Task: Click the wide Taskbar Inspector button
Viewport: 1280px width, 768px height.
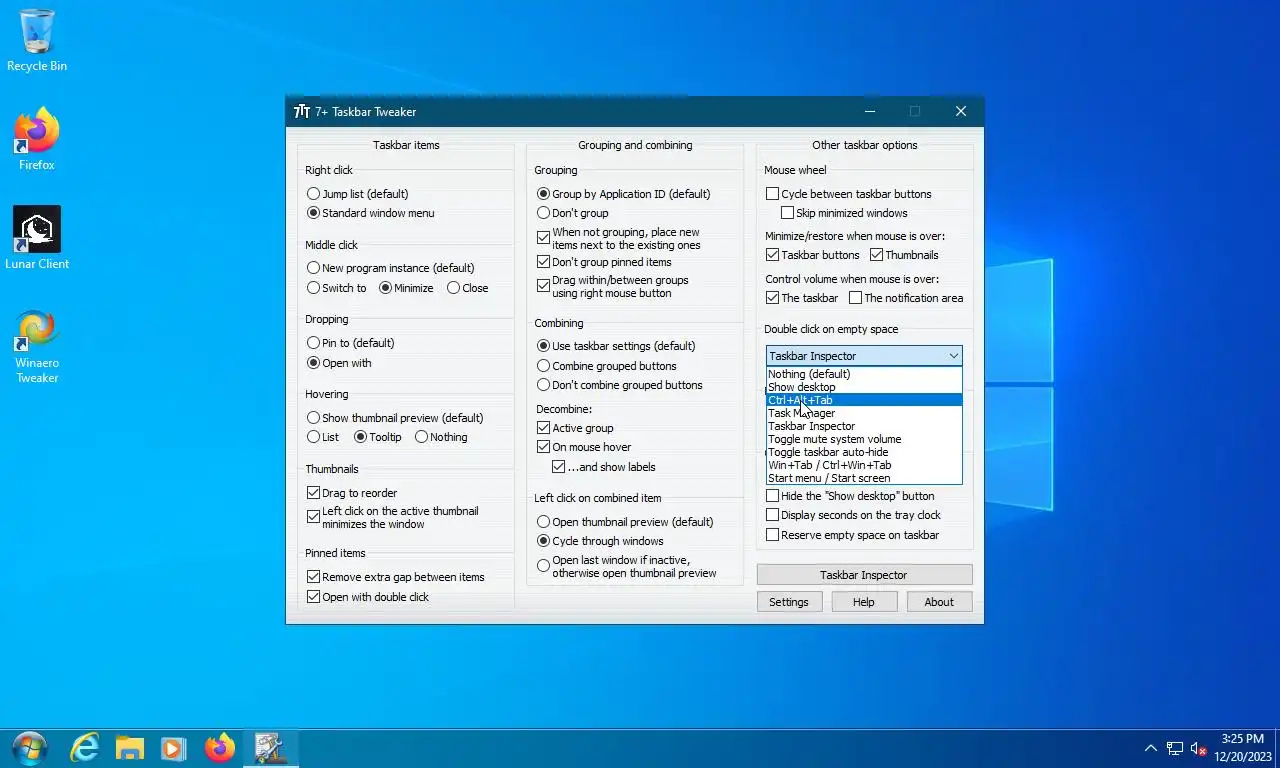Action: pyautogui.click(x=864, y=575)
